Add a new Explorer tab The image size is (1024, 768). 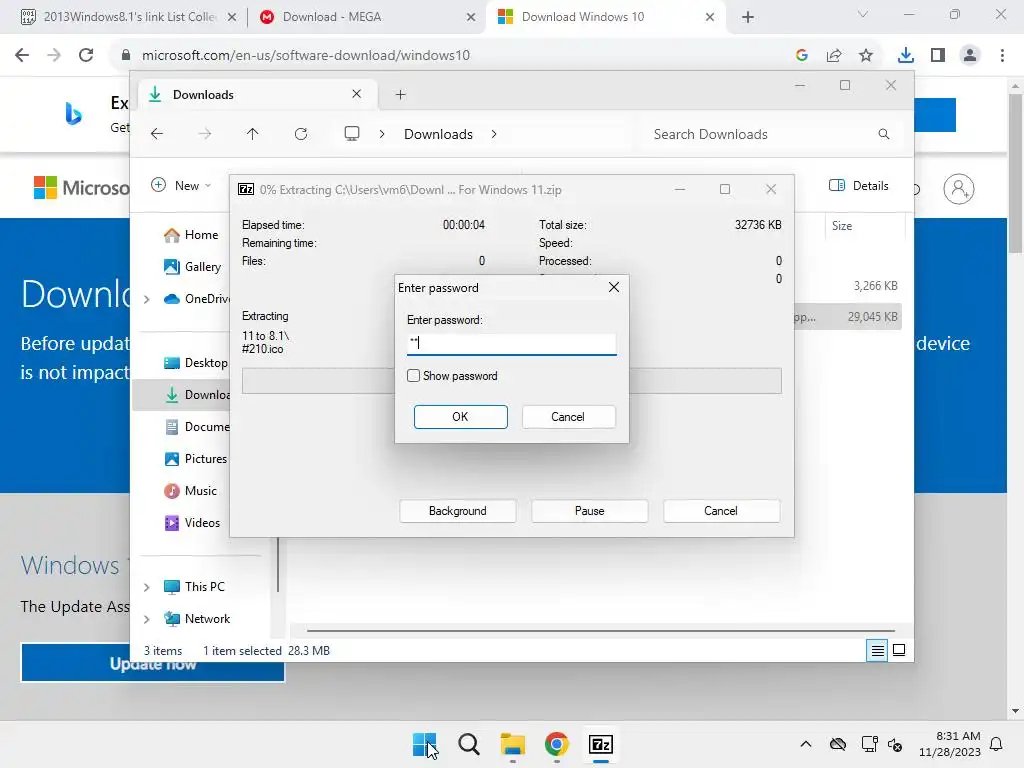click(x=400, y=95)
